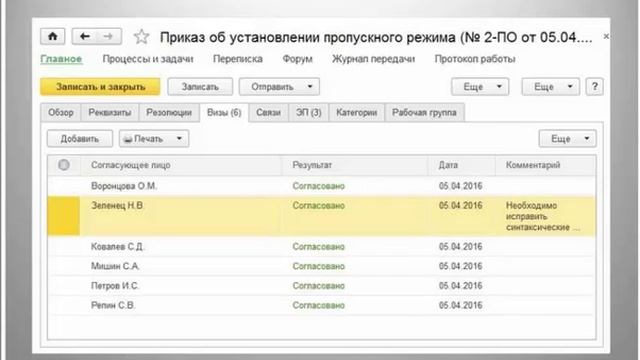
Task: Click the printer icon on Печать button
Action: (128, 139)
